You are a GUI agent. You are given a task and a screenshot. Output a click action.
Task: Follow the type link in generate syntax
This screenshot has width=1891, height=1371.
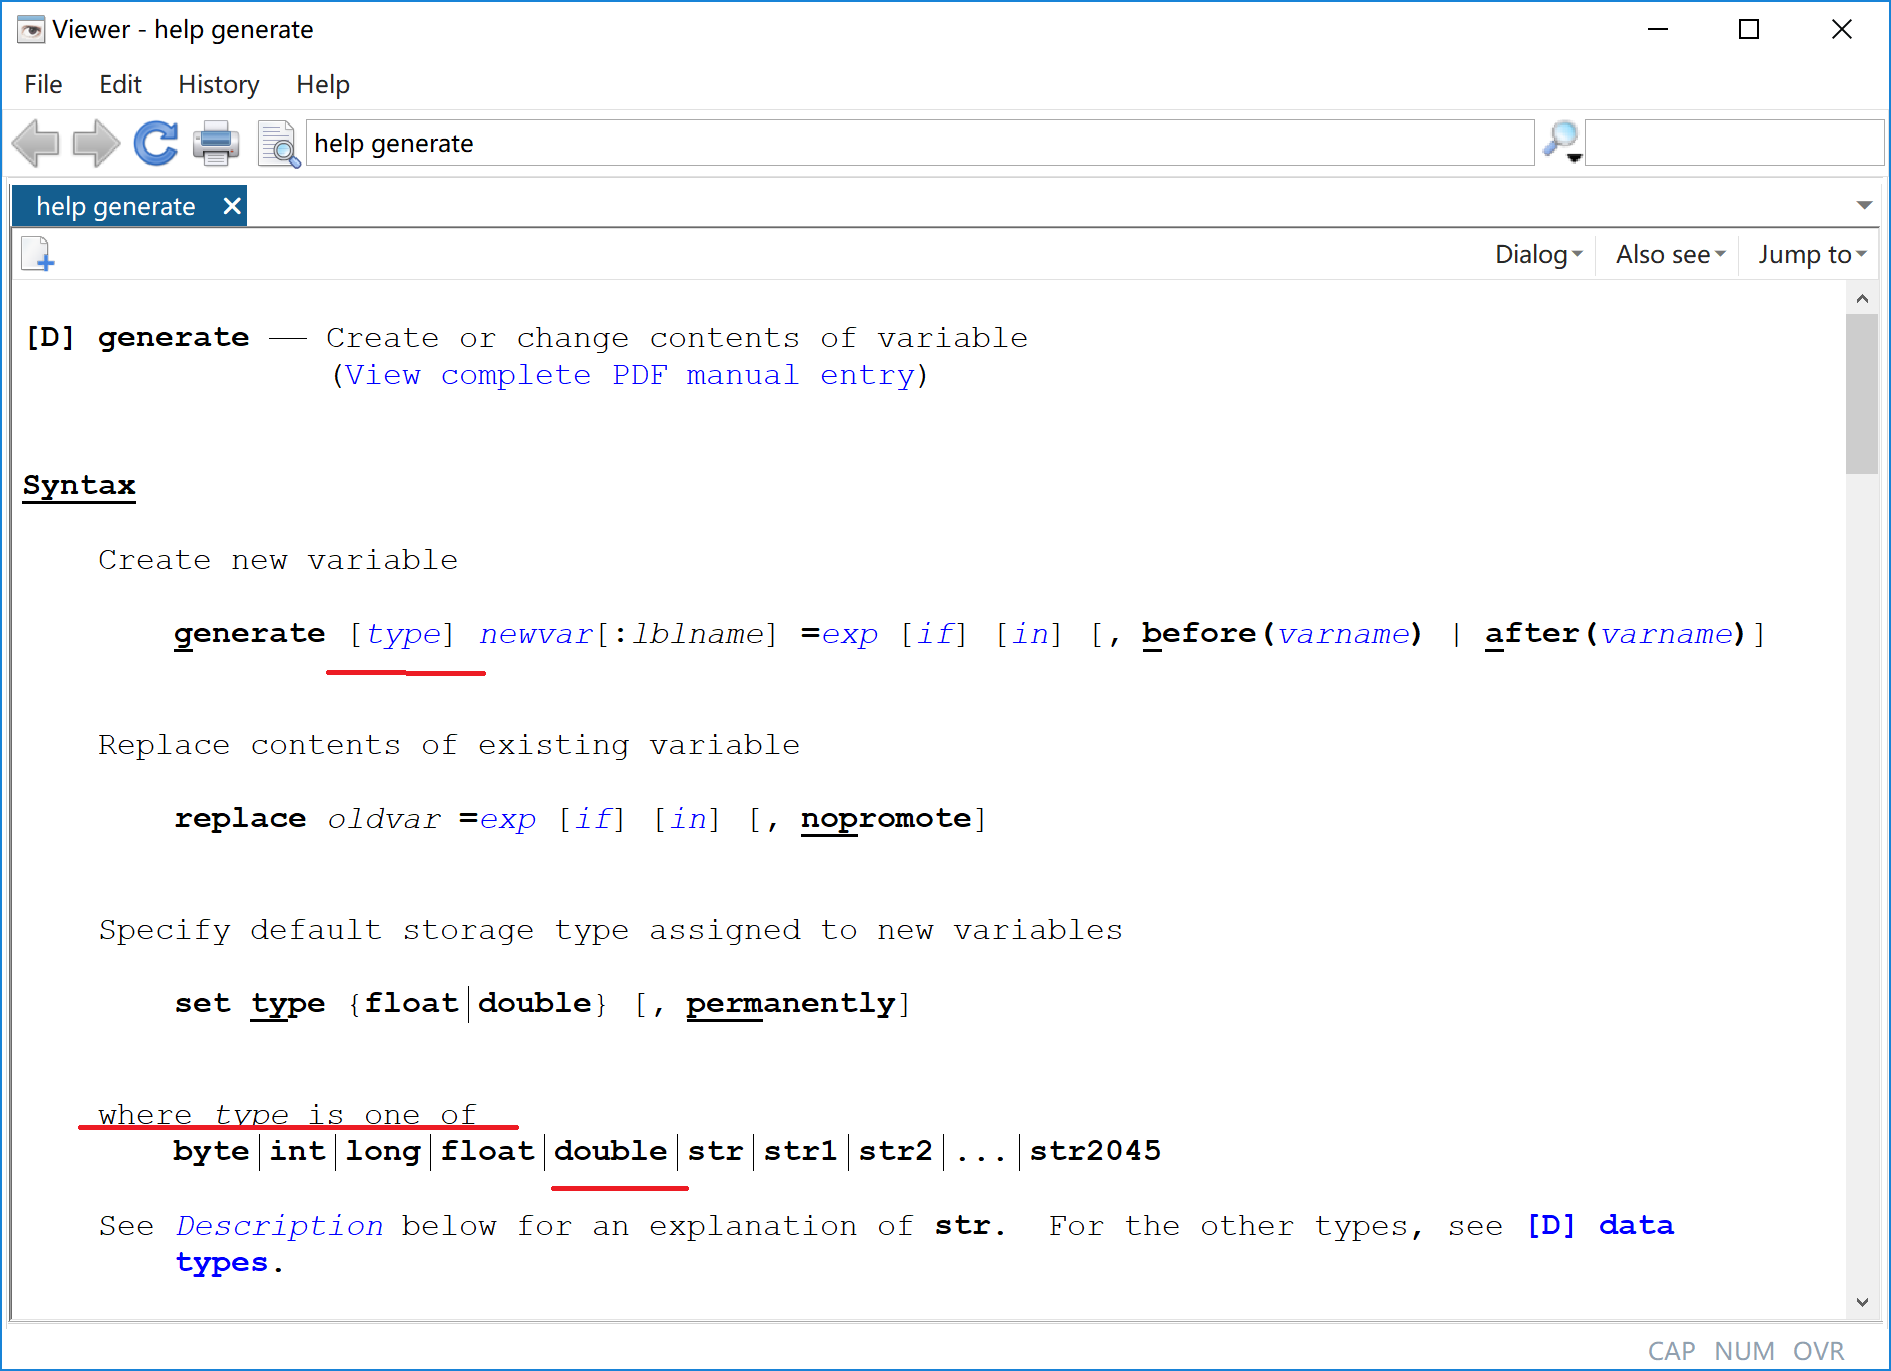[404, 634]
